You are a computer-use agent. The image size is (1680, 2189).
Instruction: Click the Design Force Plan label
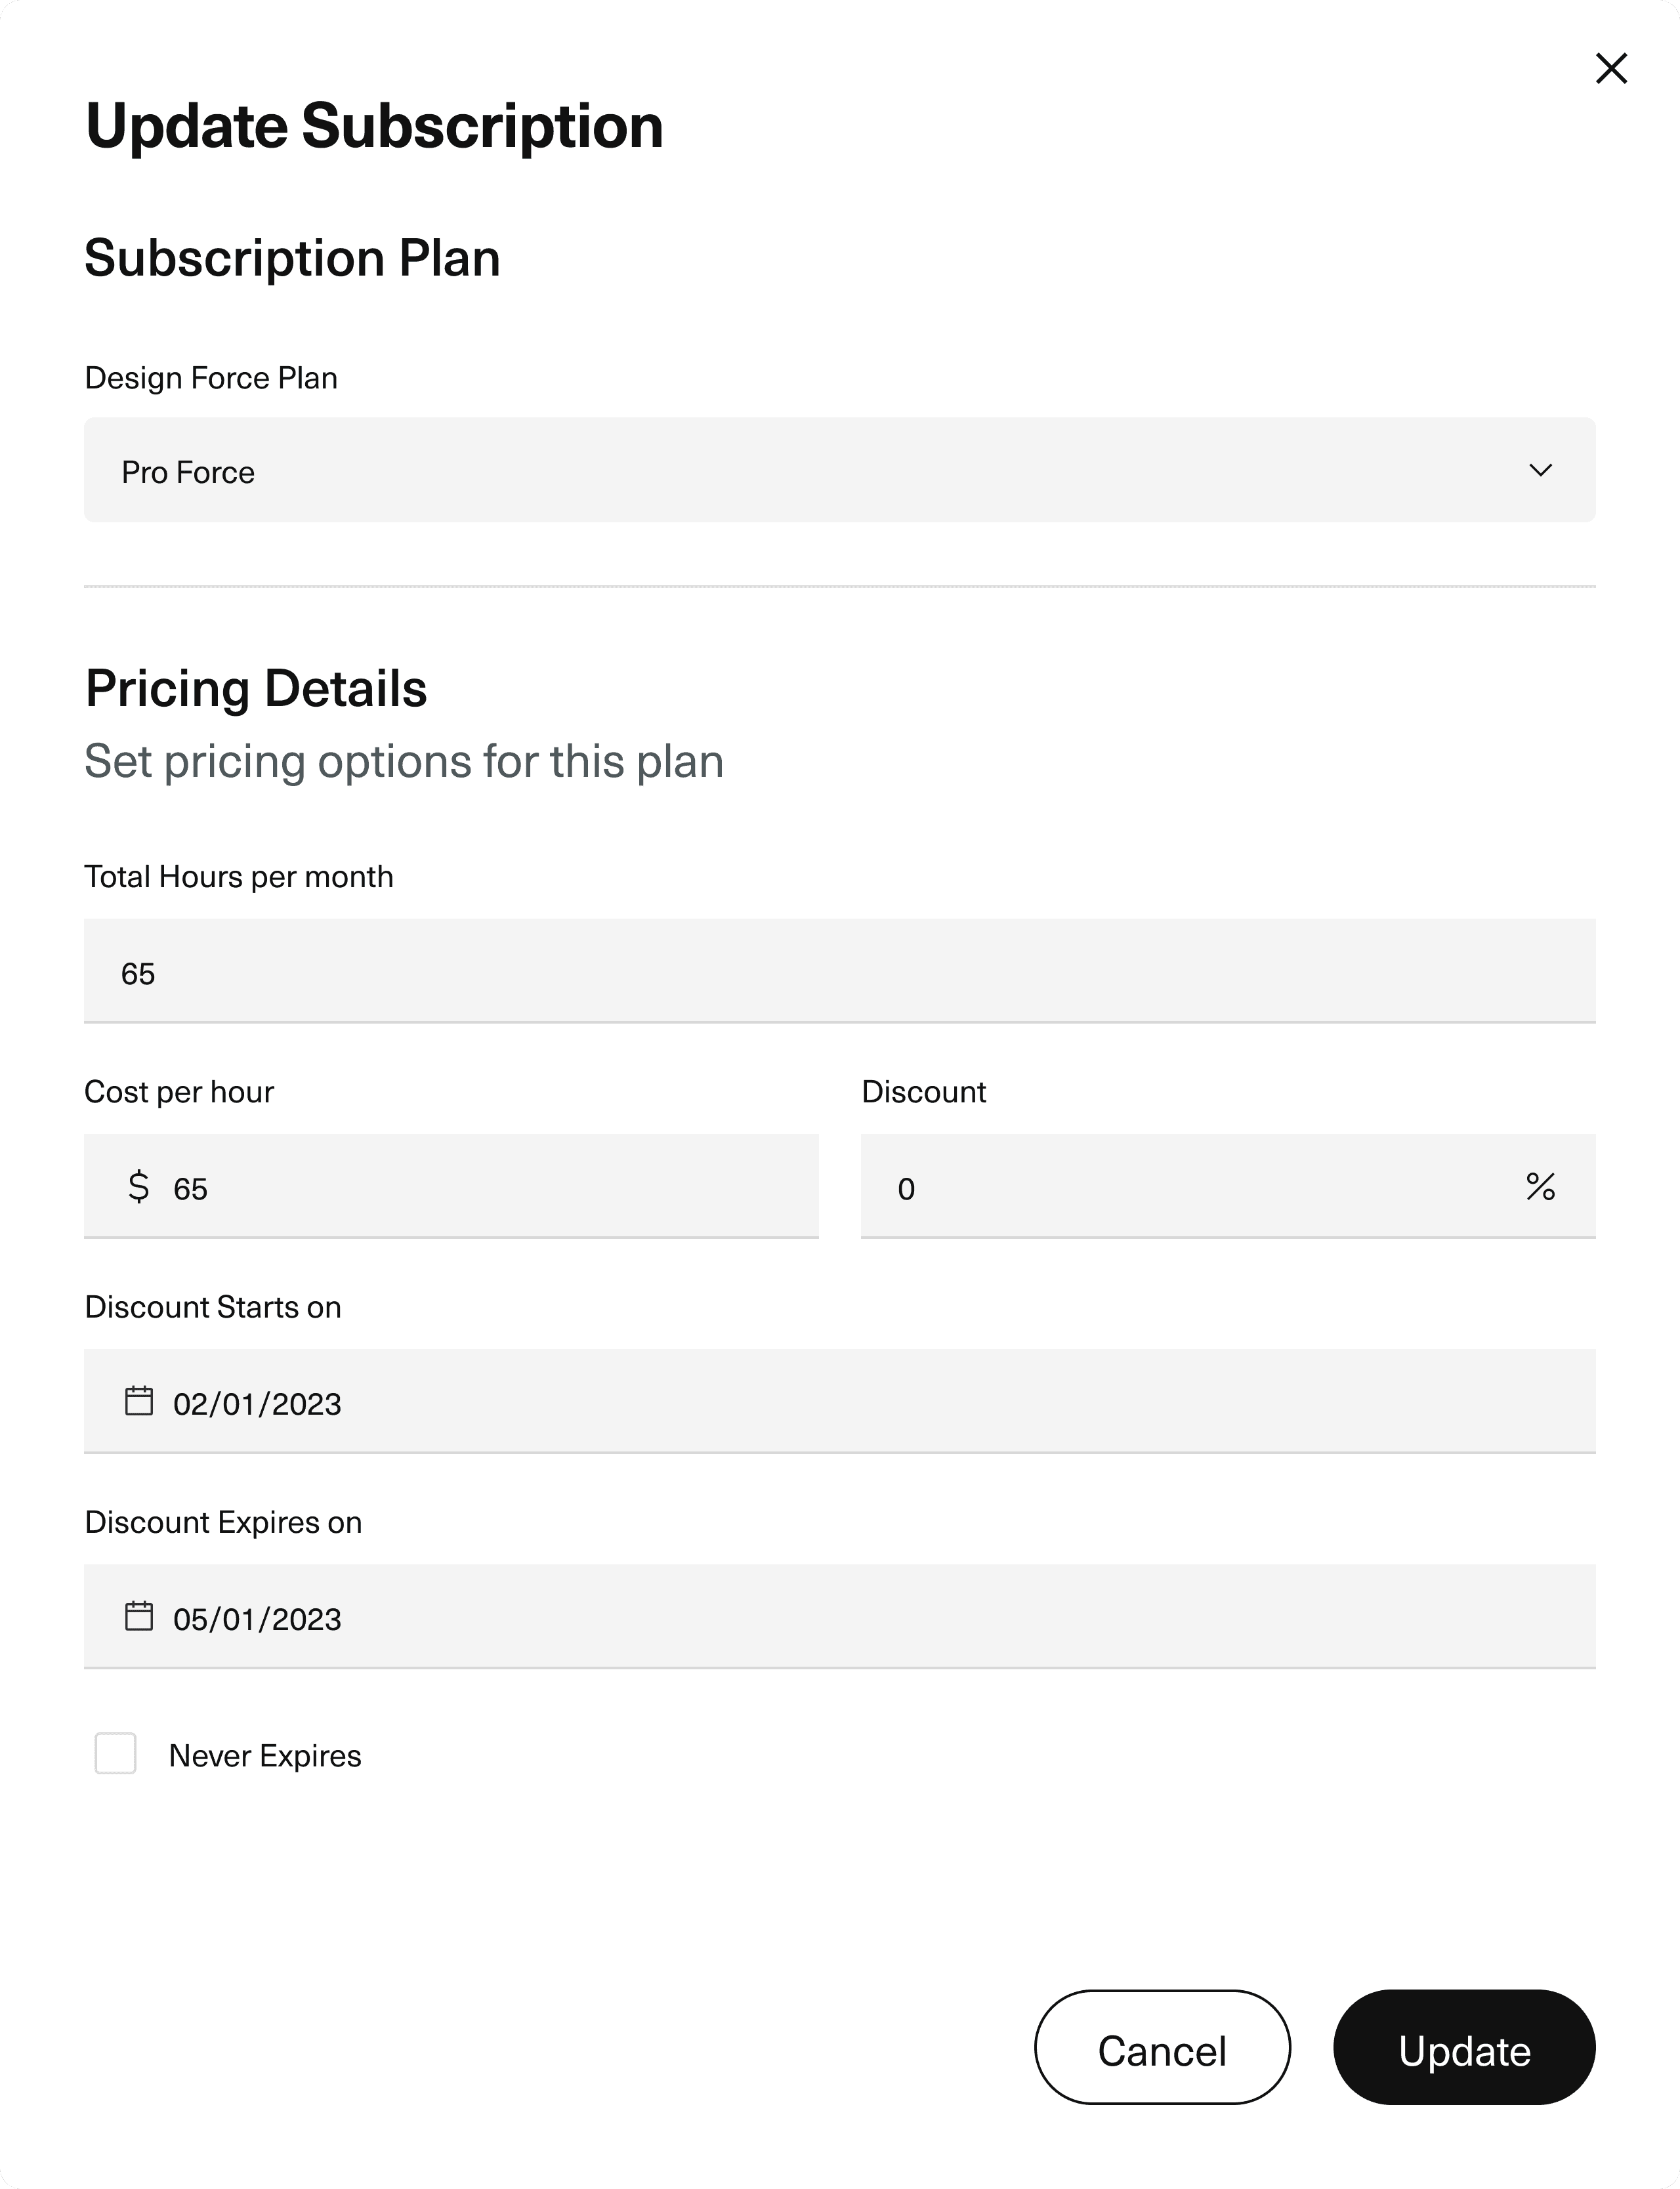[211, 378]
